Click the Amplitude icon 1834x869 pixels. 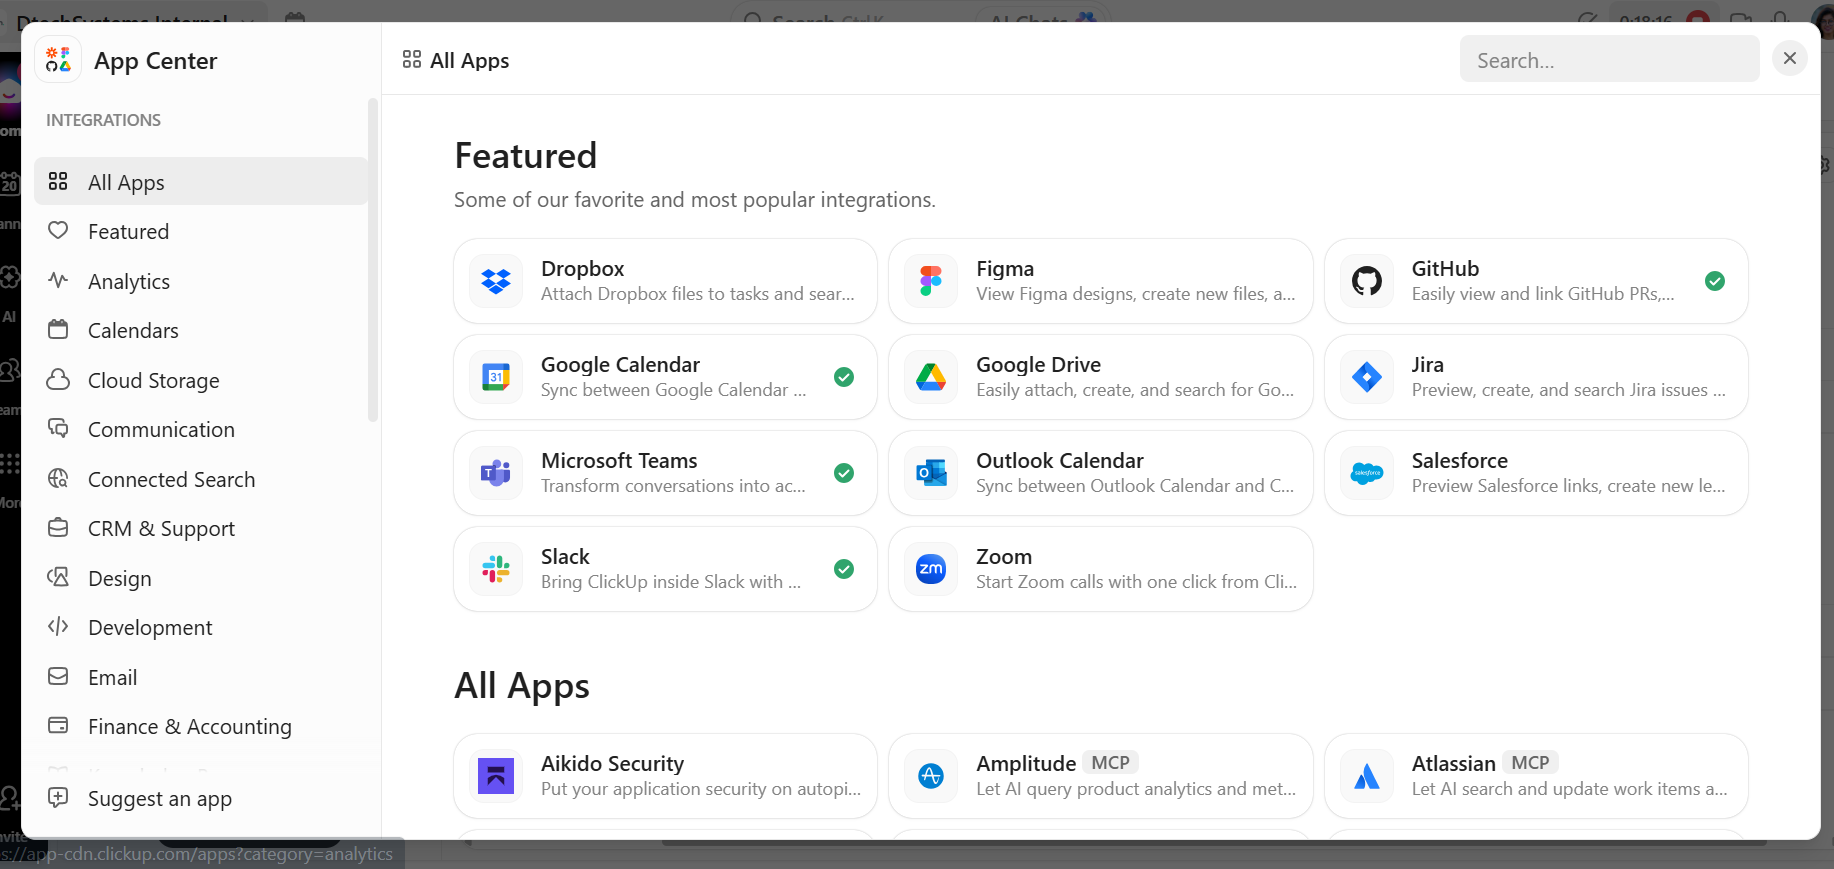tap(931, 776)
